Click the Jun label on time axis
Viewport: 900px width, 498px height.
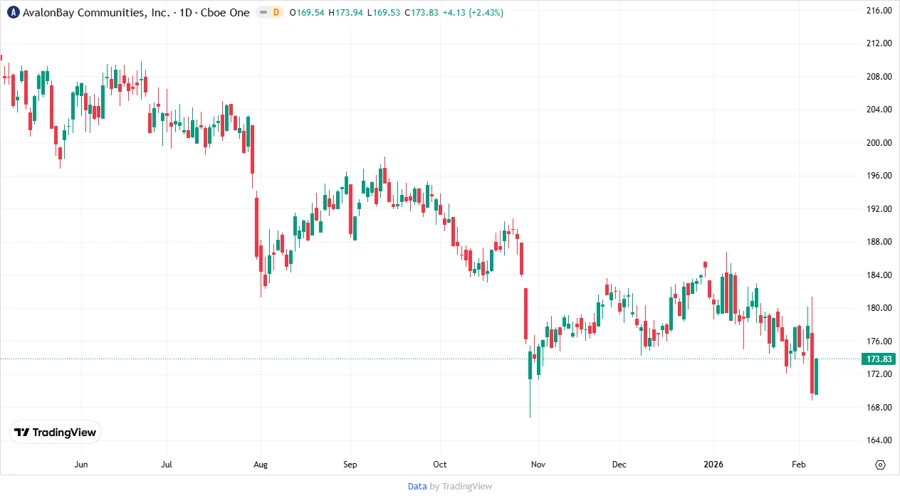(x=81, y=464)
